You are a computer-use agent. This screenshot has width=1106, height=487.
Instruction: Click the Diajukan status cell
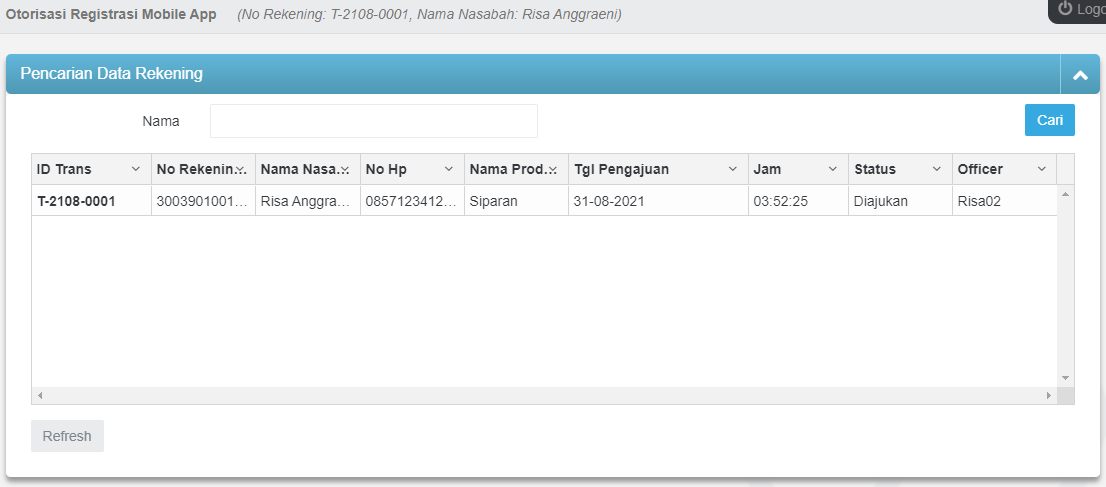pyautogui.click(x=879, y=201)
